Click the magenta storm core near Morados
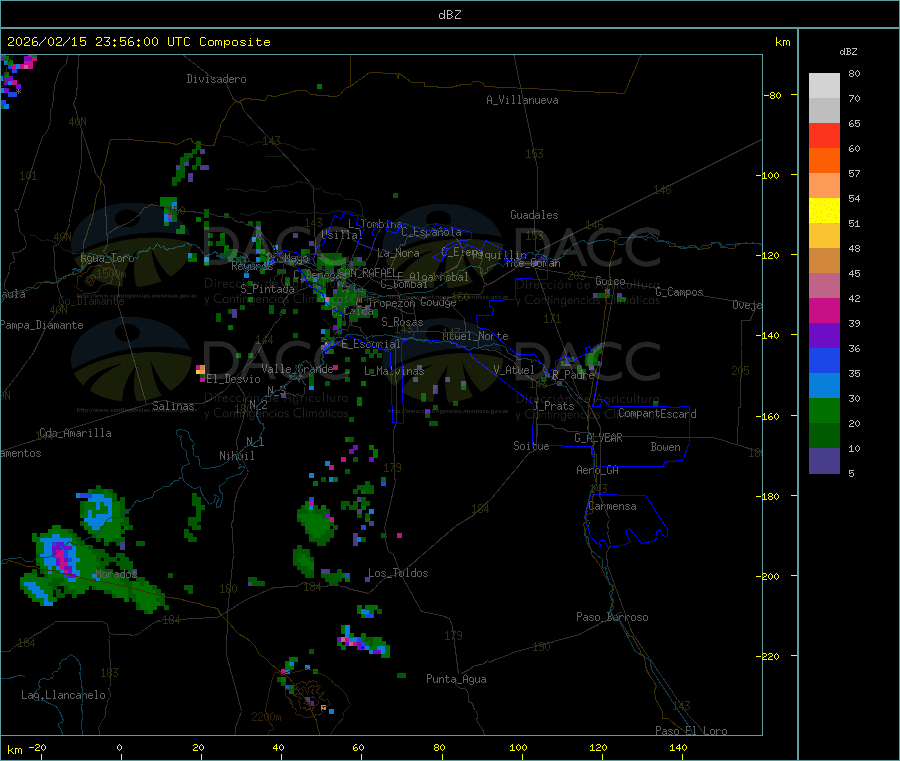This screenshot has height=761, width=900. click(x=63, y=558)
